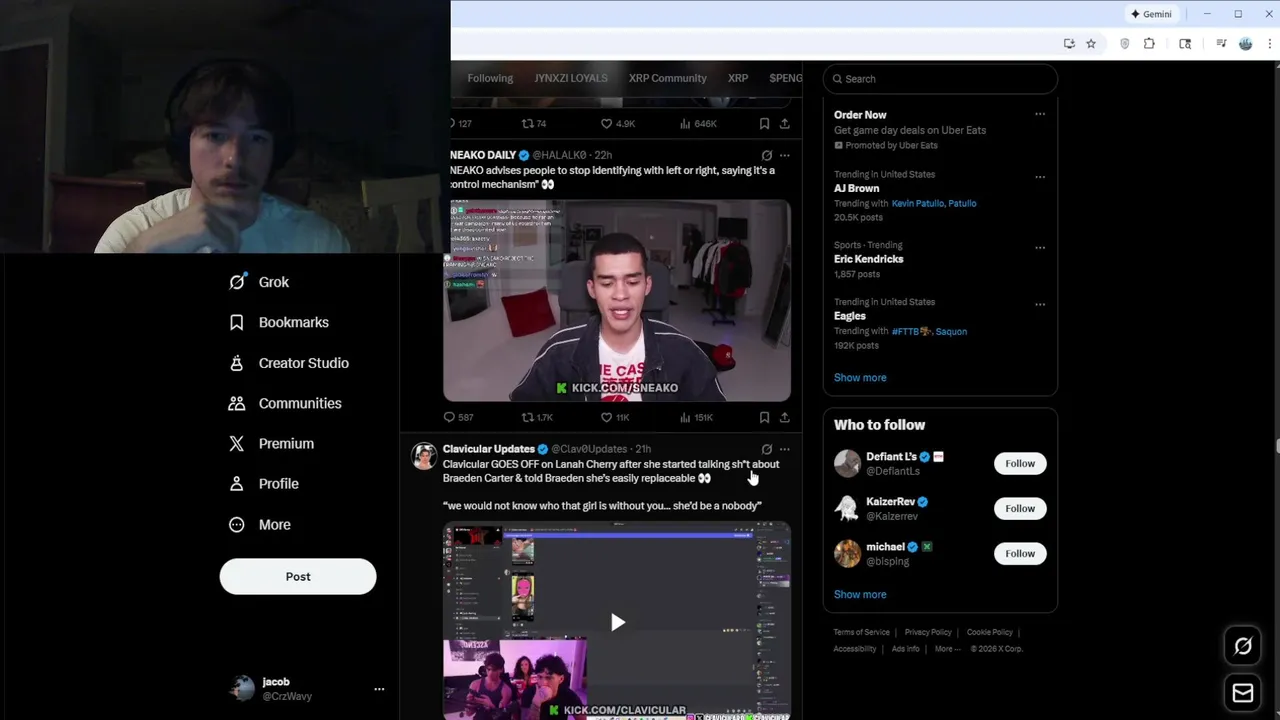Click the install app icon in address bar
This screenshot has width=1280, height=720.
1069,43
